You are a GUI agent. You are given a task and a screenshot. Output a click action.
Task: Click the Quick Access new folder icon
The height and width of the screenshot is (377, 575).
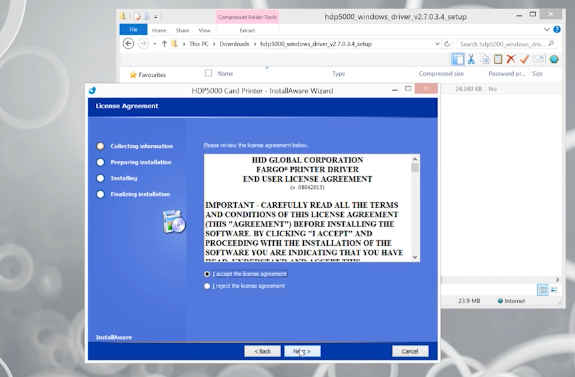click(x=146, y=17)
